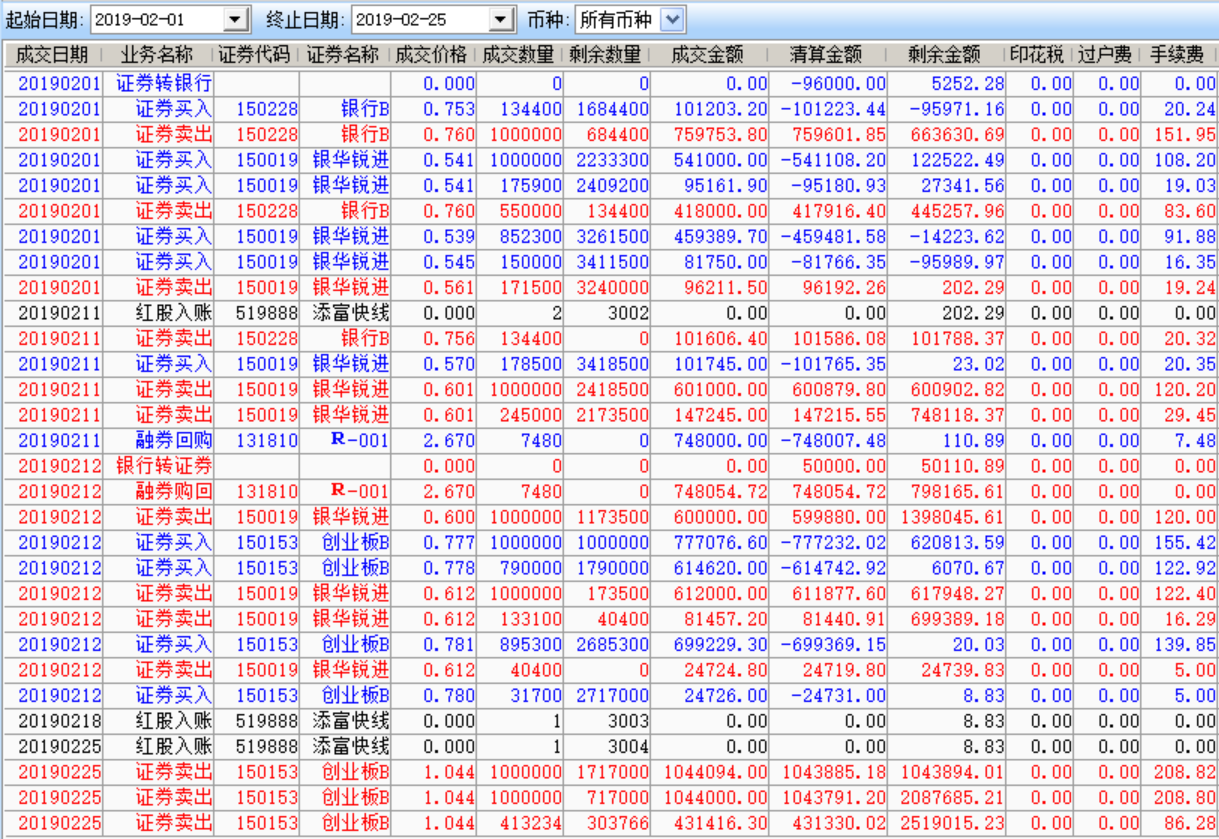Sort by the 证券代码 column header
This screenshot has height=839, width=1219.
tap(257, 55)
